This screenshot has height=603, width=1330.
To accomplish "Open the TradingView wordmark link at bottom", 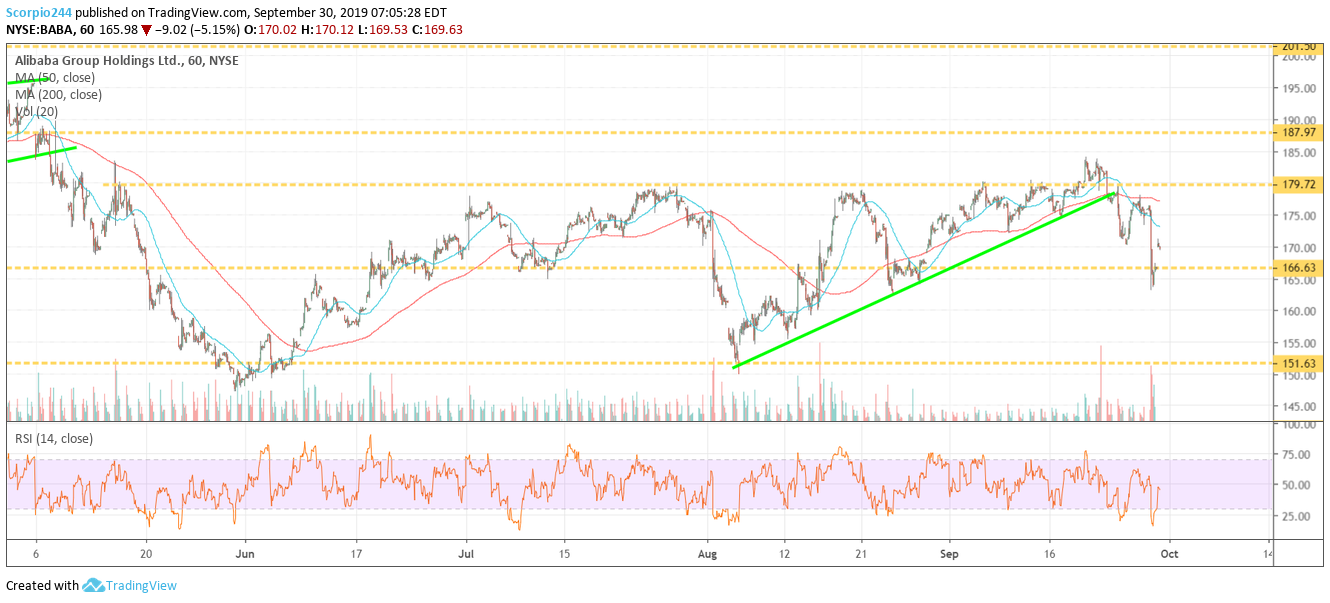I will point(141,586).
